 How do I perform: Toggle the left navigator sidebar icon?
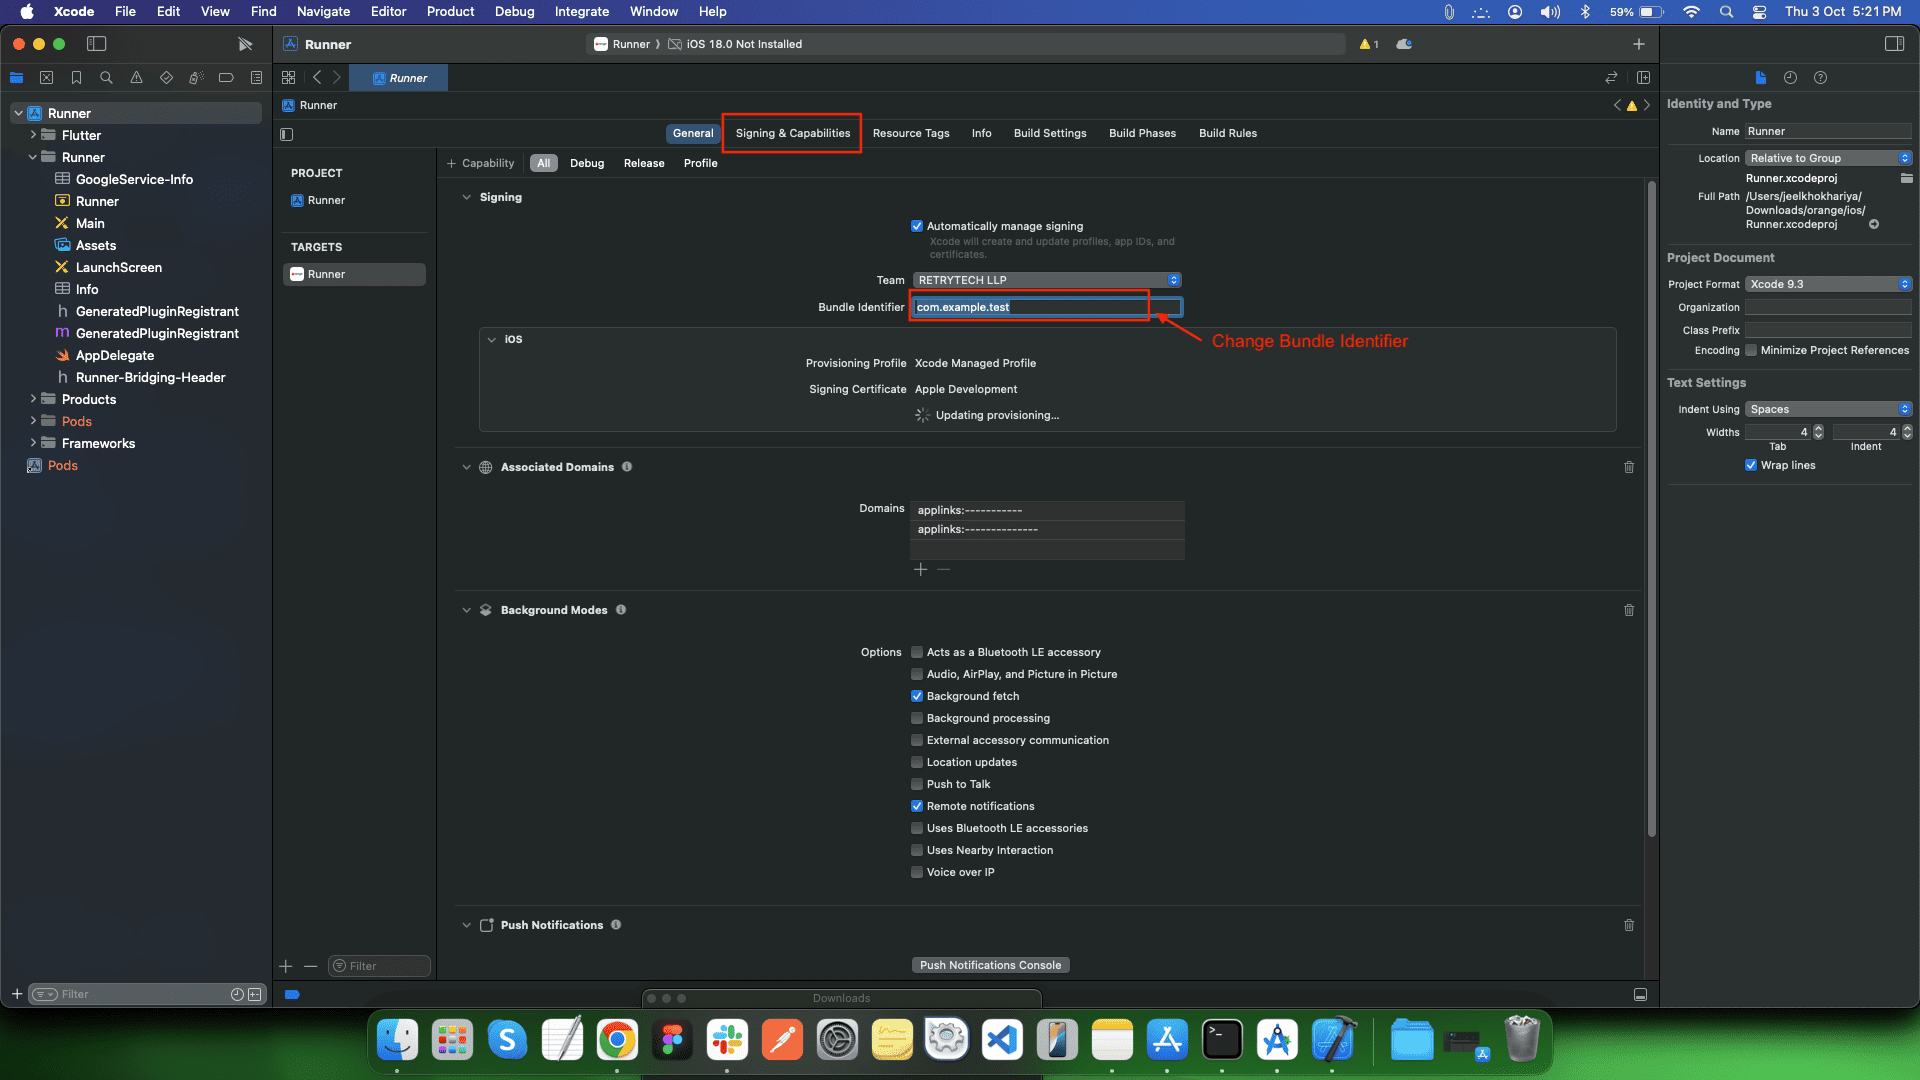pos(97,44)
